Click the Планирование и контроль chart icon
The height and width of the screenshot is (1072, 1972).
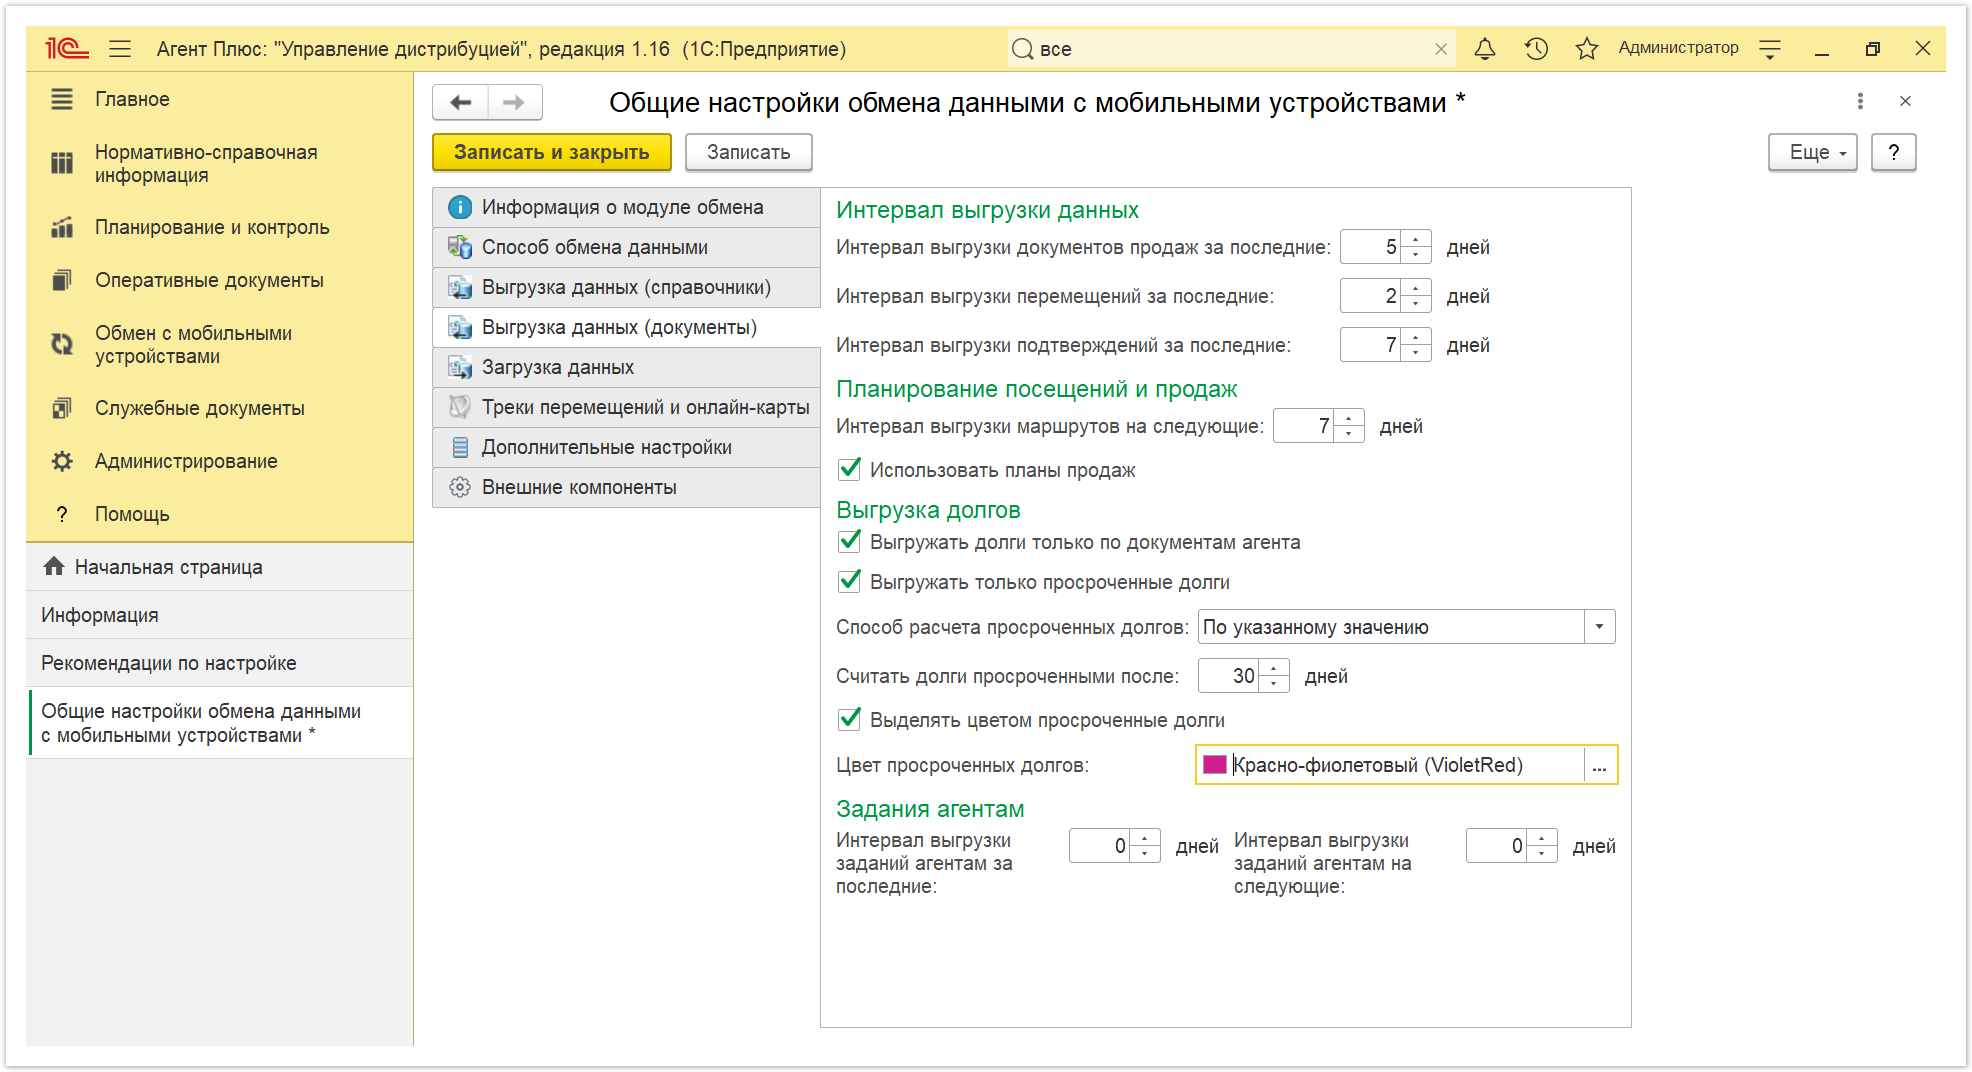(x=62, y=227)
